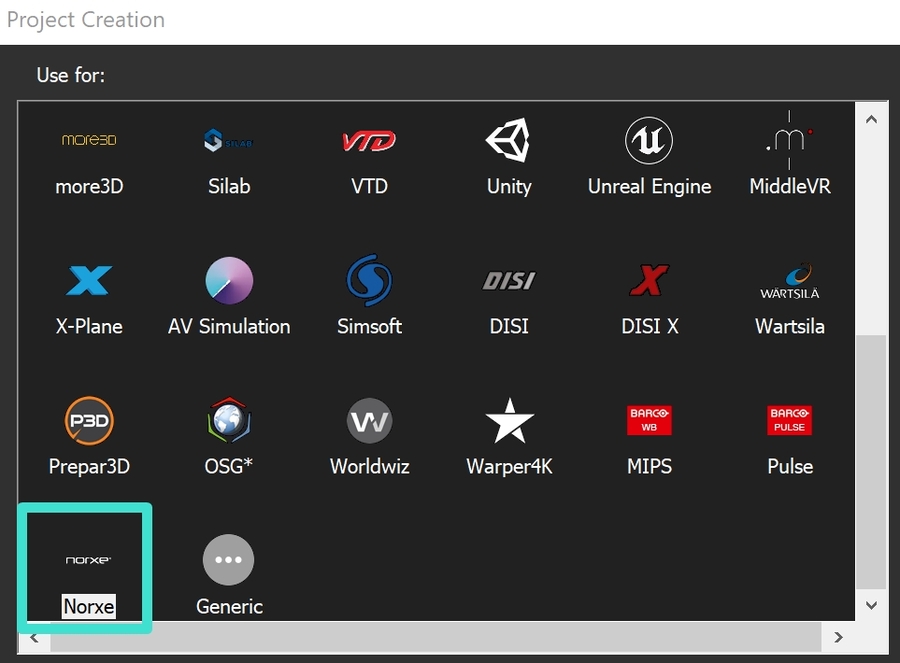
Task: Select the Warper4K star icon
Action: tap(509, 421)
